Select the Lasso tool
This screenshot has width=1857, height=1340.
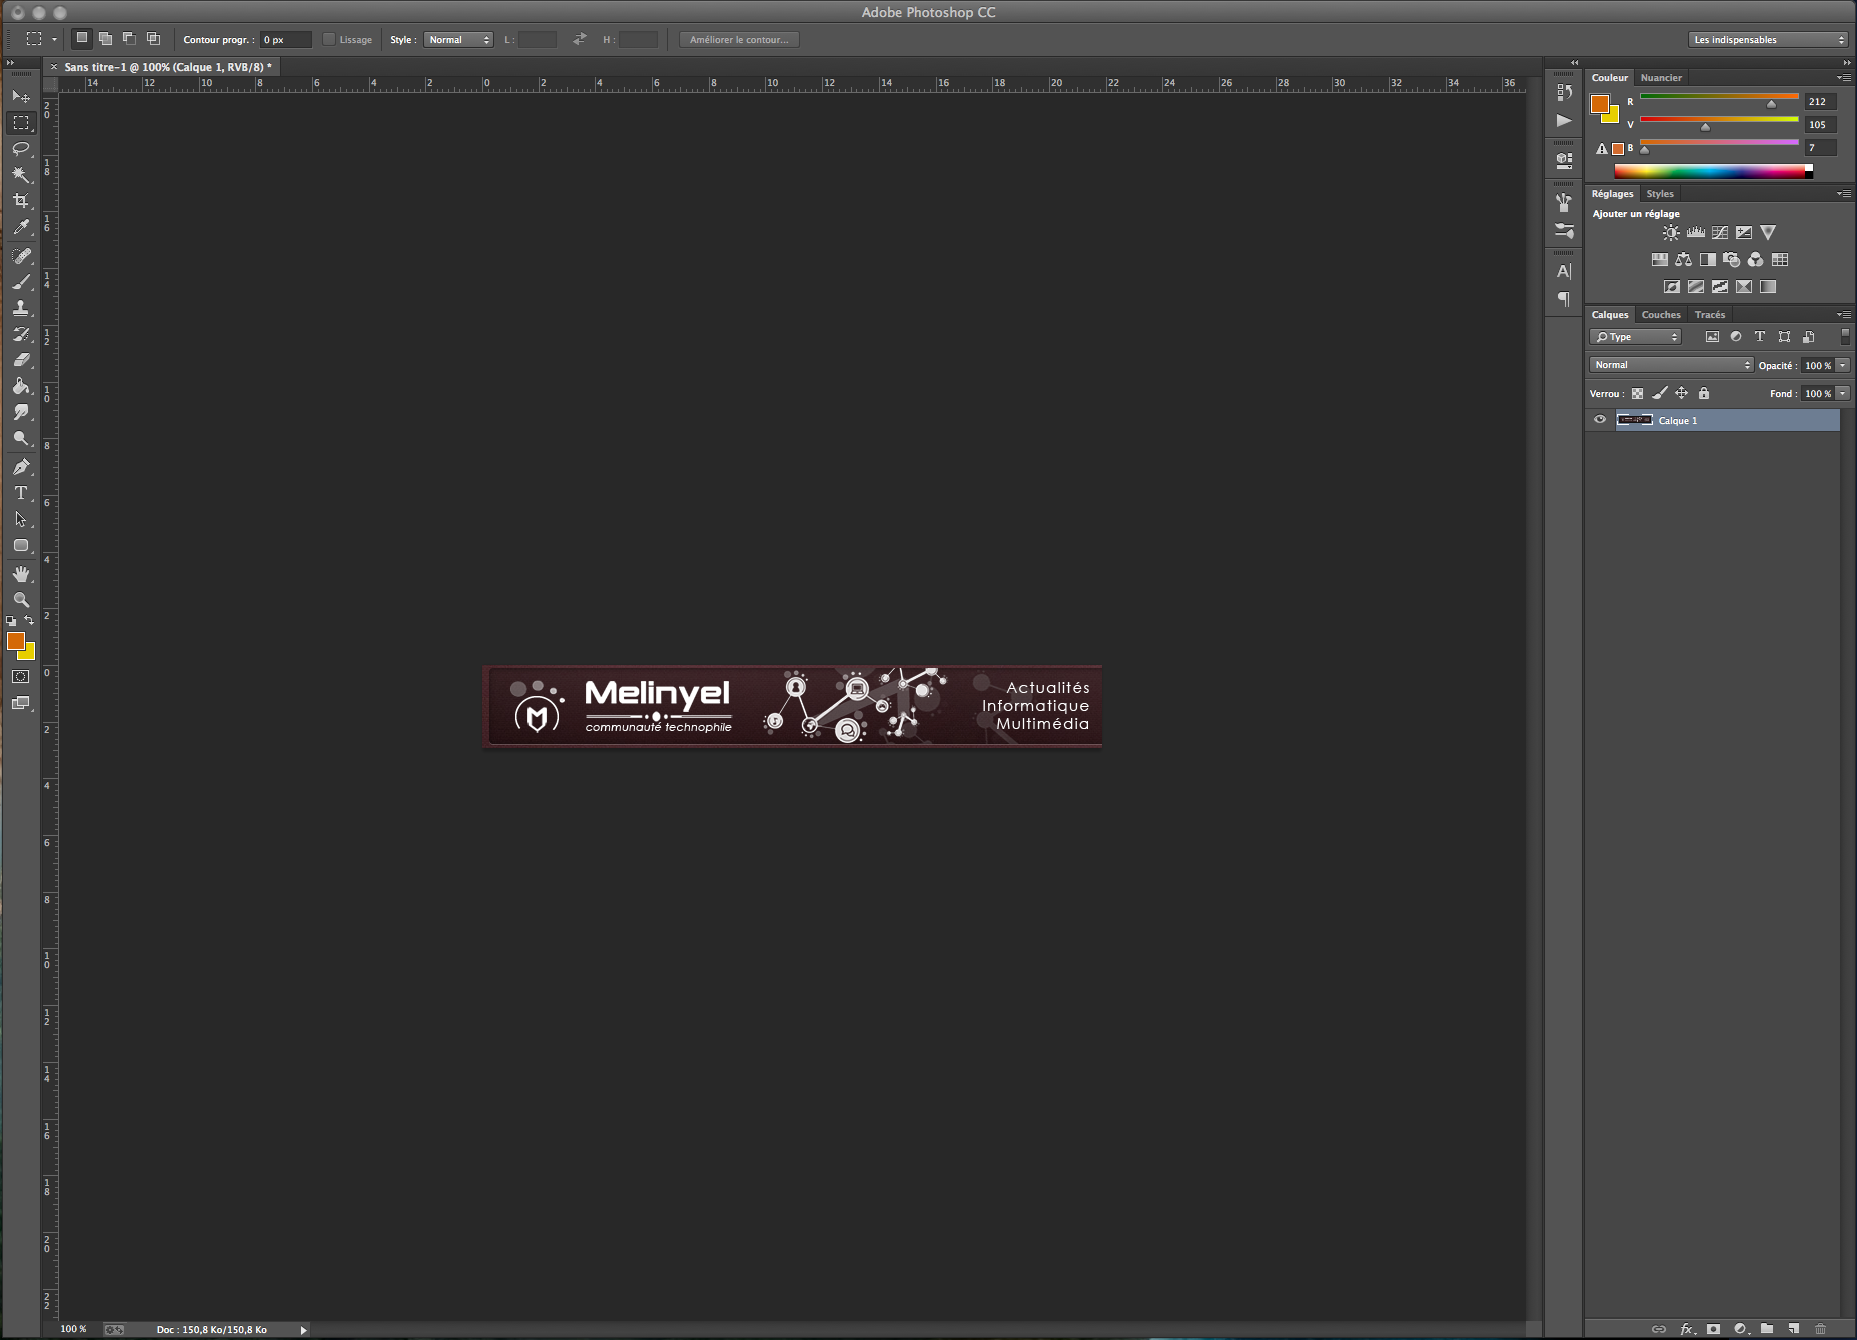pyautogui.click(x=21, y=149)
